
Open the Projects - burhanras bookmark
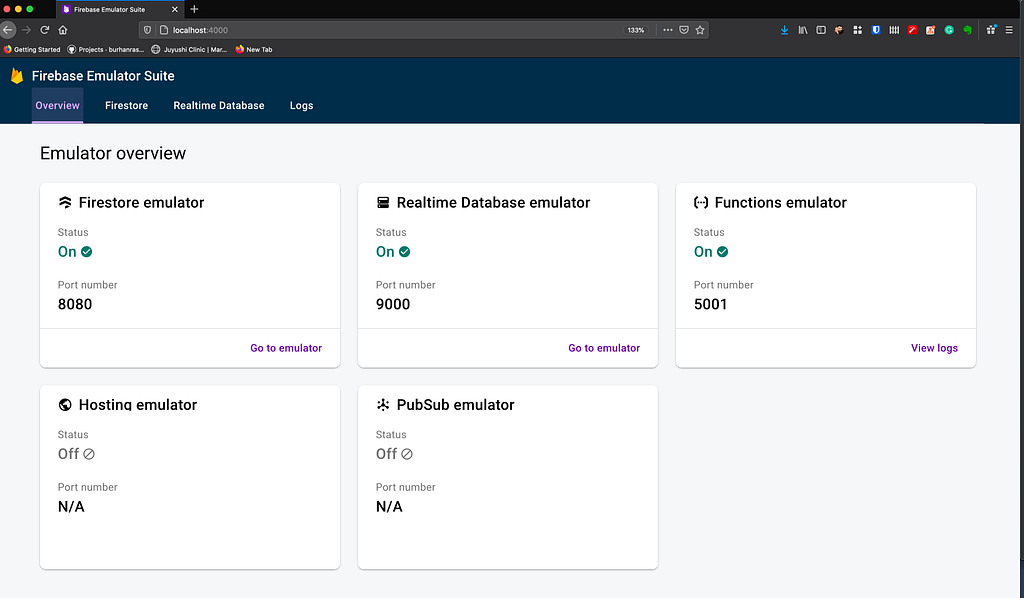click(x=106, y=50)
